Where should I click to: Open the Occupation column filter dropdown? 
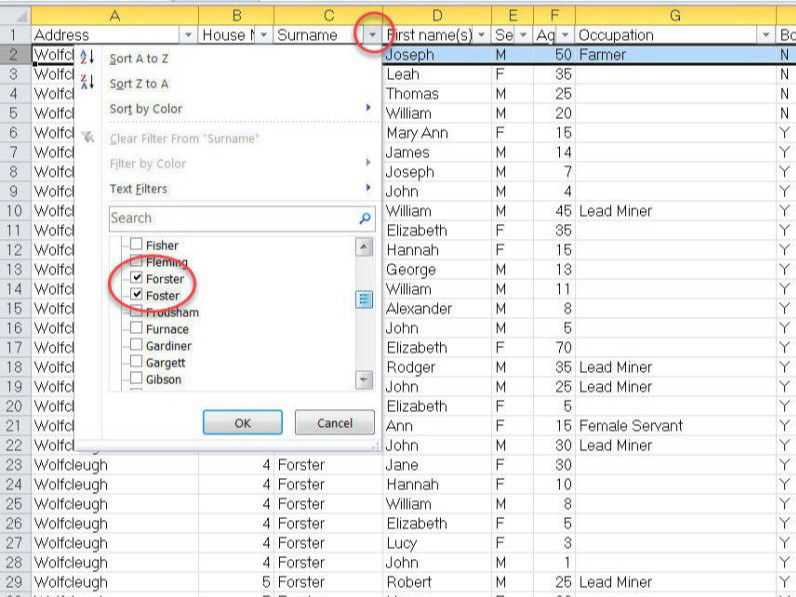tap(766, 35)
